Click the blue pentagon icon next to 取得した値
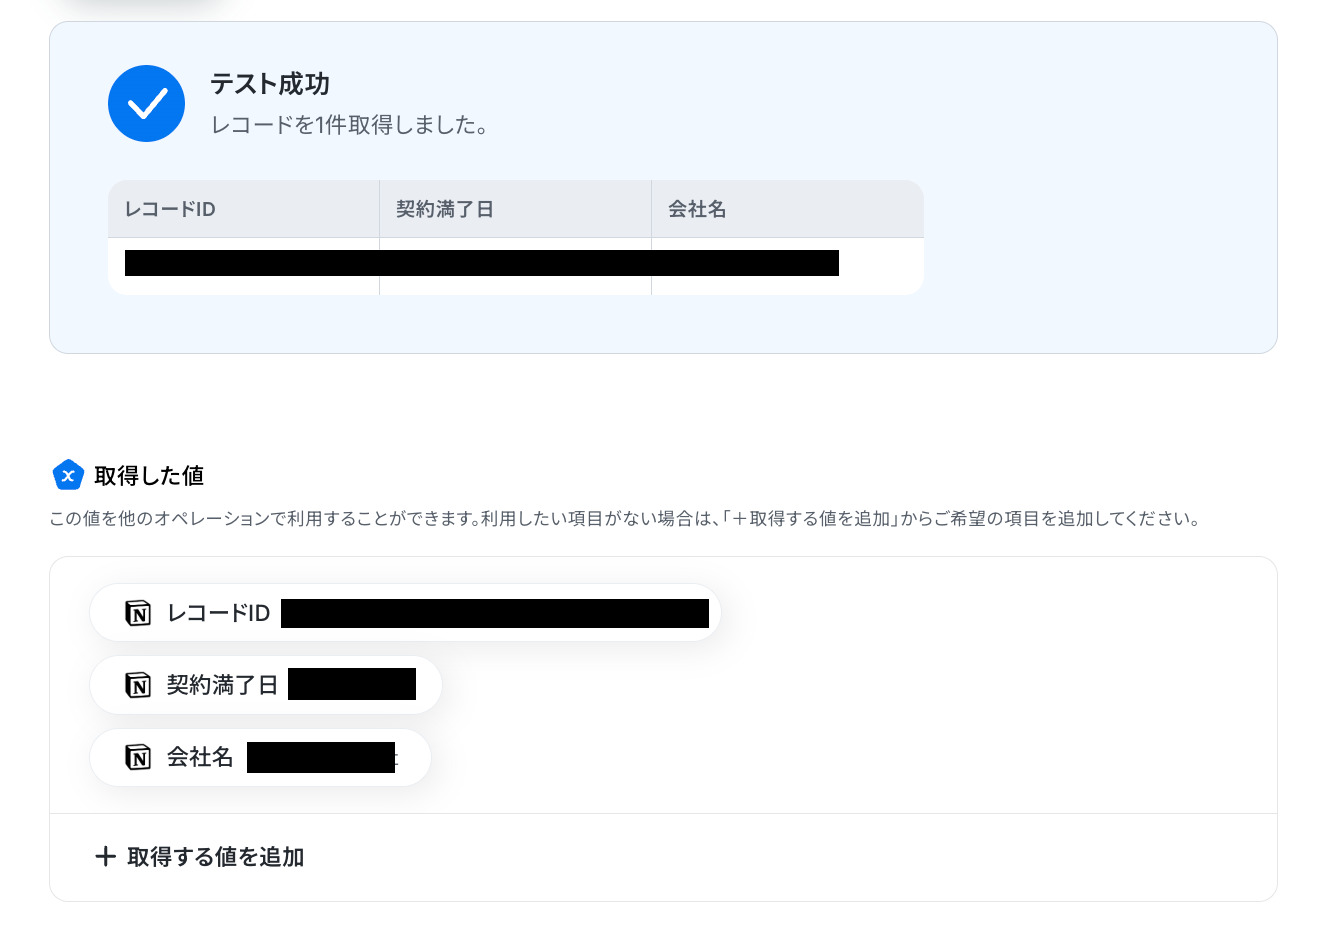The width and height of the screenshot is (1338, 952). click(x=67, y=475)
